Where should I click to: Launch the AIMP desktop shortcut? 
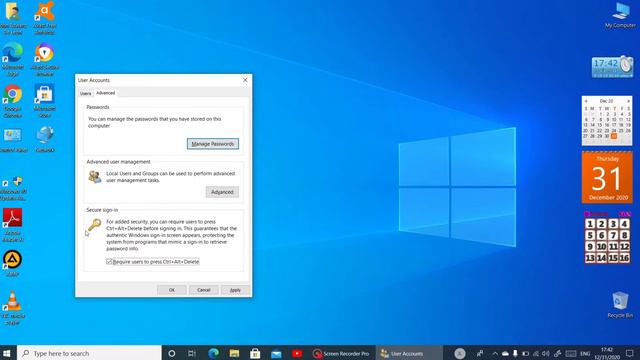pyautogui.click(x=13, y=263)
